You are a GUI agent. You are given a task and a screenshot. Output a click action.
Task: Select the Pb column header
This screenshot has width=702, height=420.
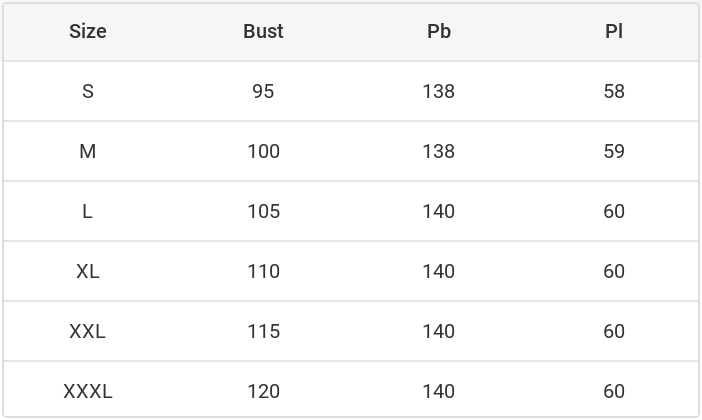click(439, 31)
